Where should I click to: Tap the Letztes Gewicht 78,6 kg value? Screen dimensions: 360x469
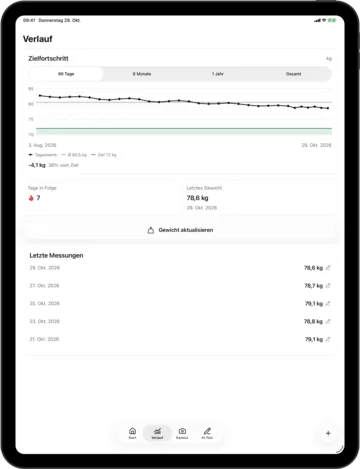pyautogui.click(x=197, y=198)
